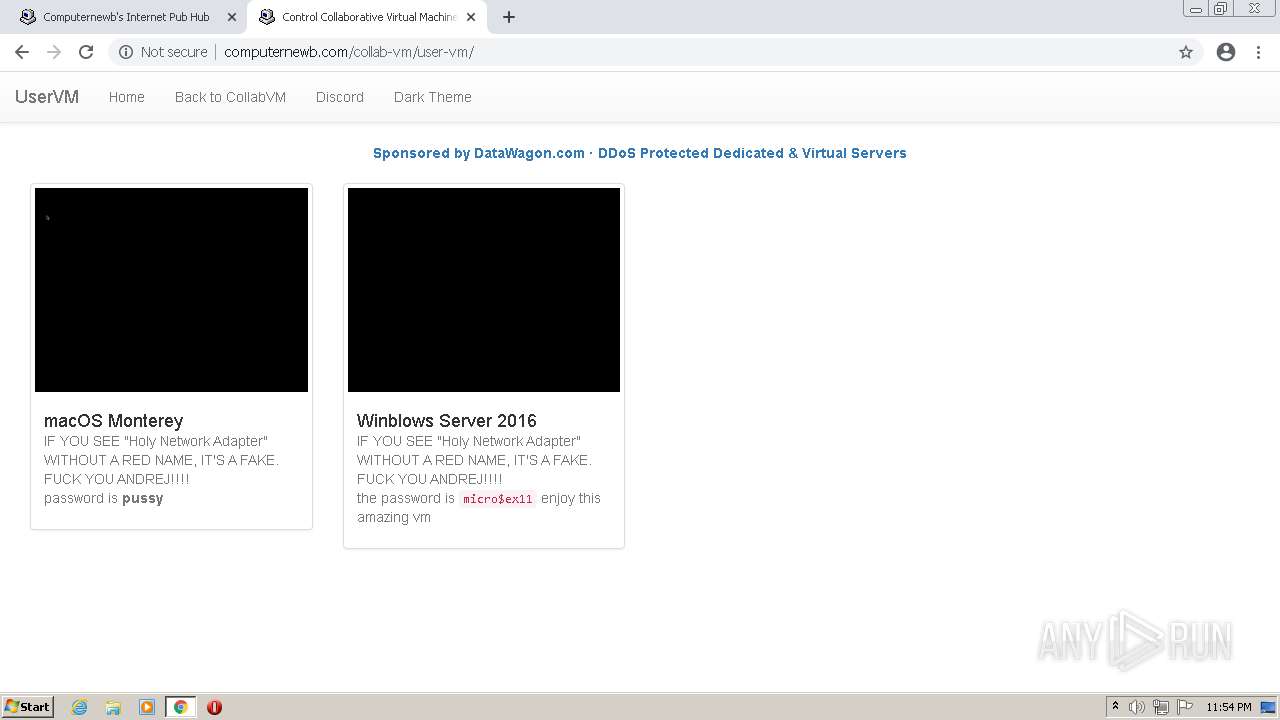The height and width of the screenshot is (720, 1280).
Task: Open the network tray icon
Action: [x=1161, y=707]
